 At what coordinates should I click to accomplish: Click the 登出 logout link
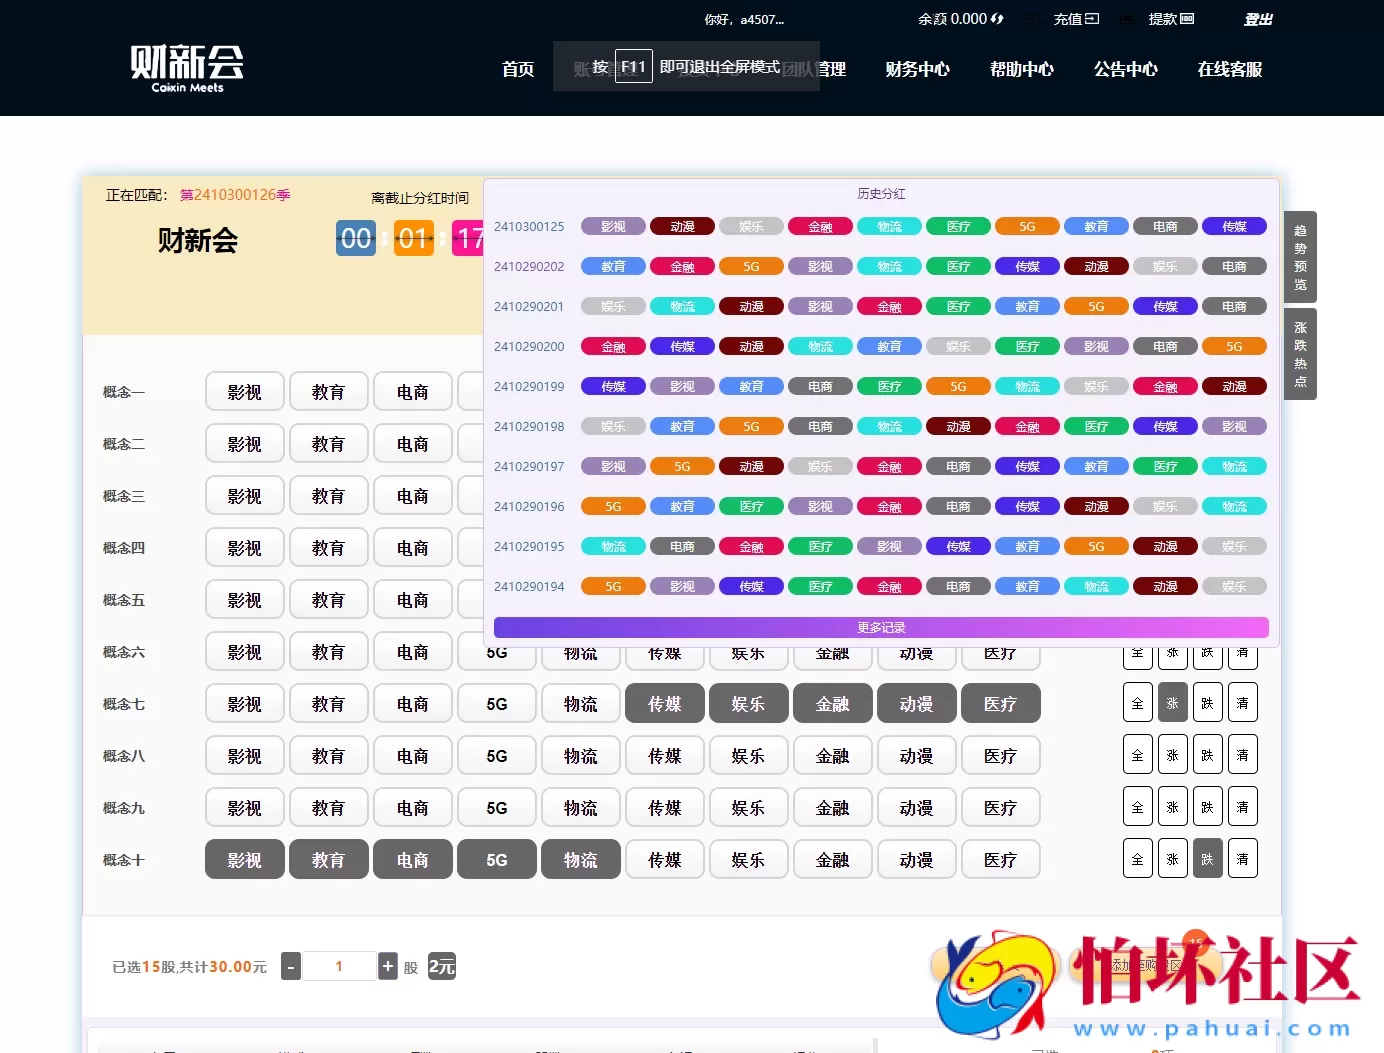(x=1257, y=19)
